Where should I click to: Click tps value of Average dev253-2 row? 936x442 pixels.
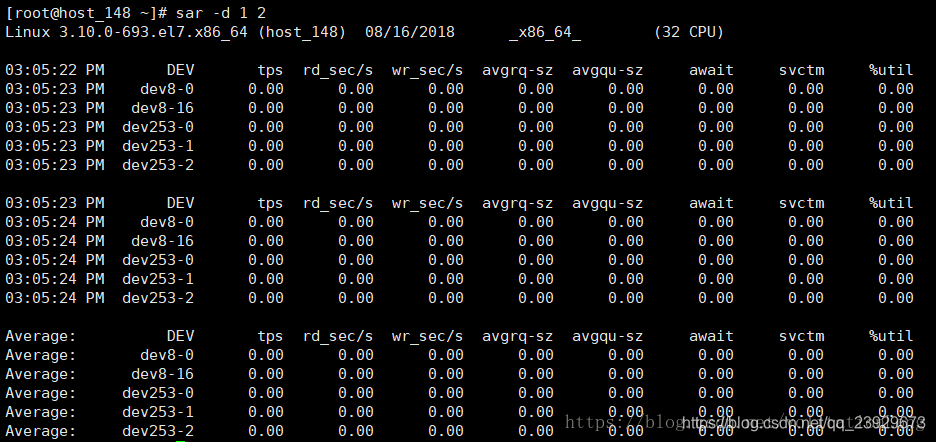click(266, 431)
